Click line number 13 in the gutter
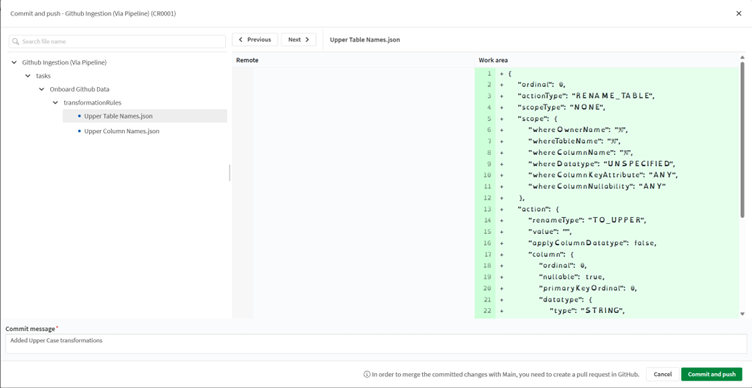The height and width of the screenshot is (388, 752). 488,209
